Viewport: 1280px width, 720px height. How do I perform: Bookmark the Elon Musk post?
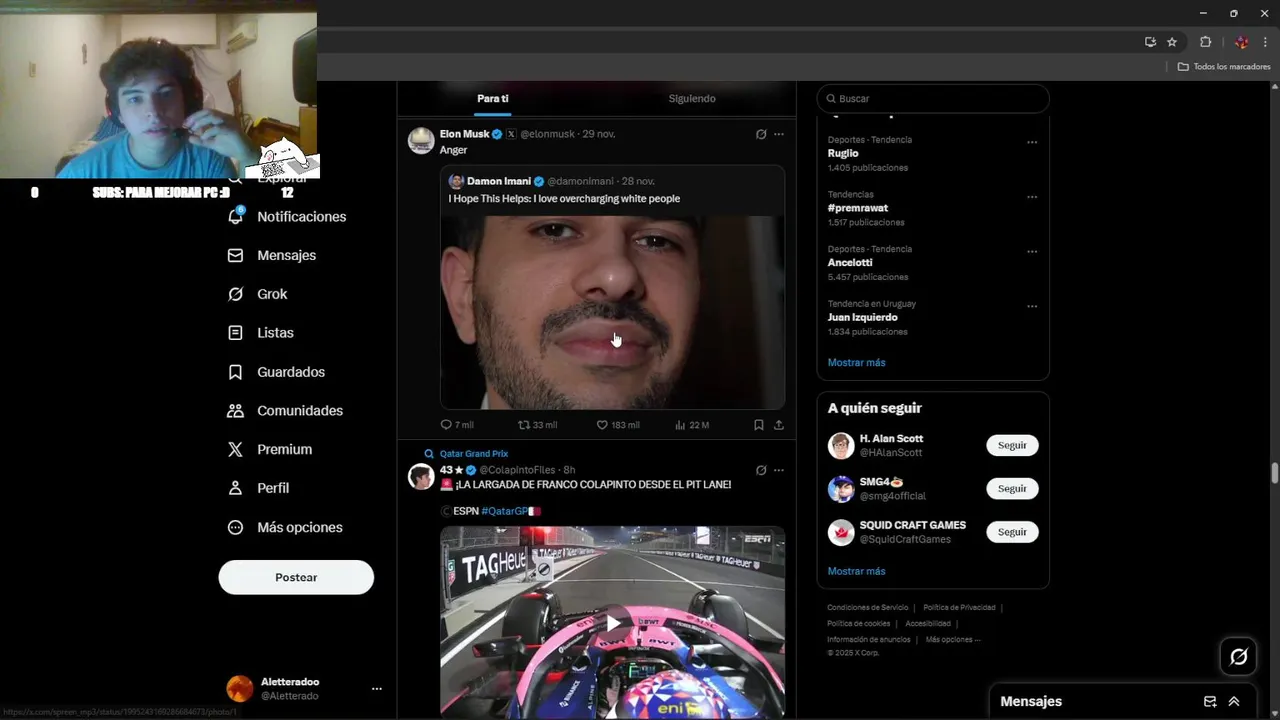click(759, 425)
